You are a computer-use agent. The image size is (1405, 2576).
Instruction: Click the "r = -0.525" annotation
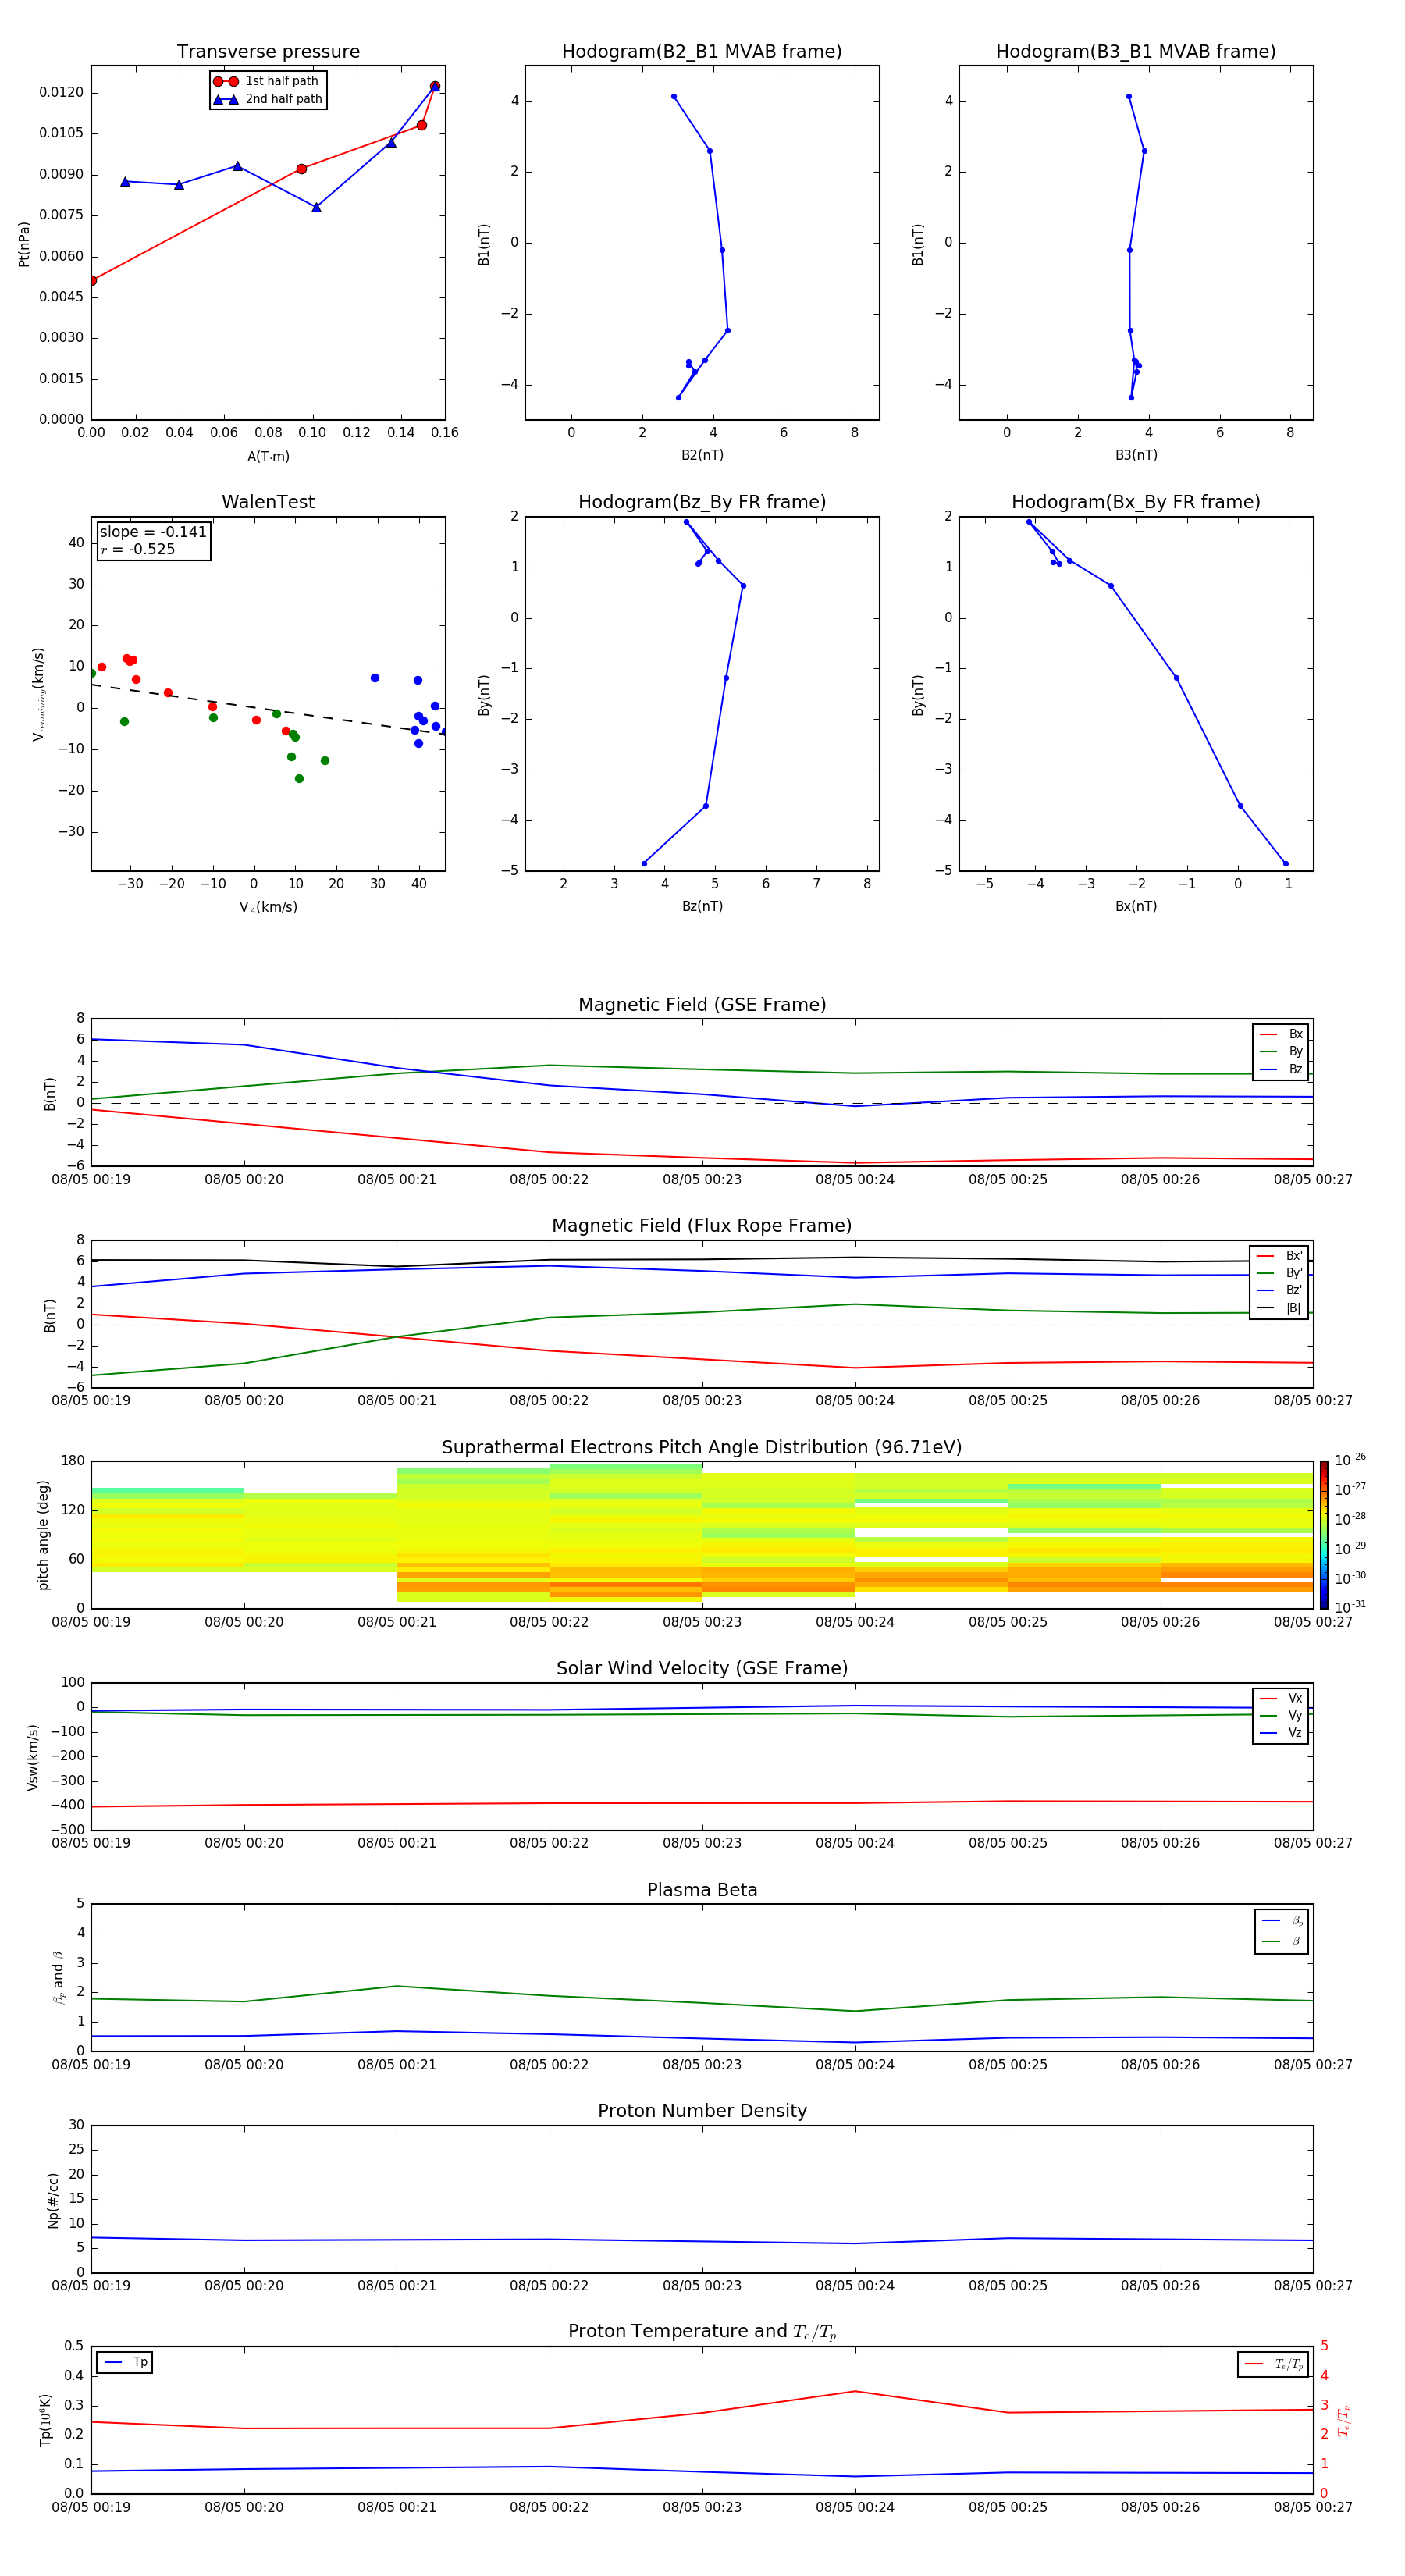[138, 549]
